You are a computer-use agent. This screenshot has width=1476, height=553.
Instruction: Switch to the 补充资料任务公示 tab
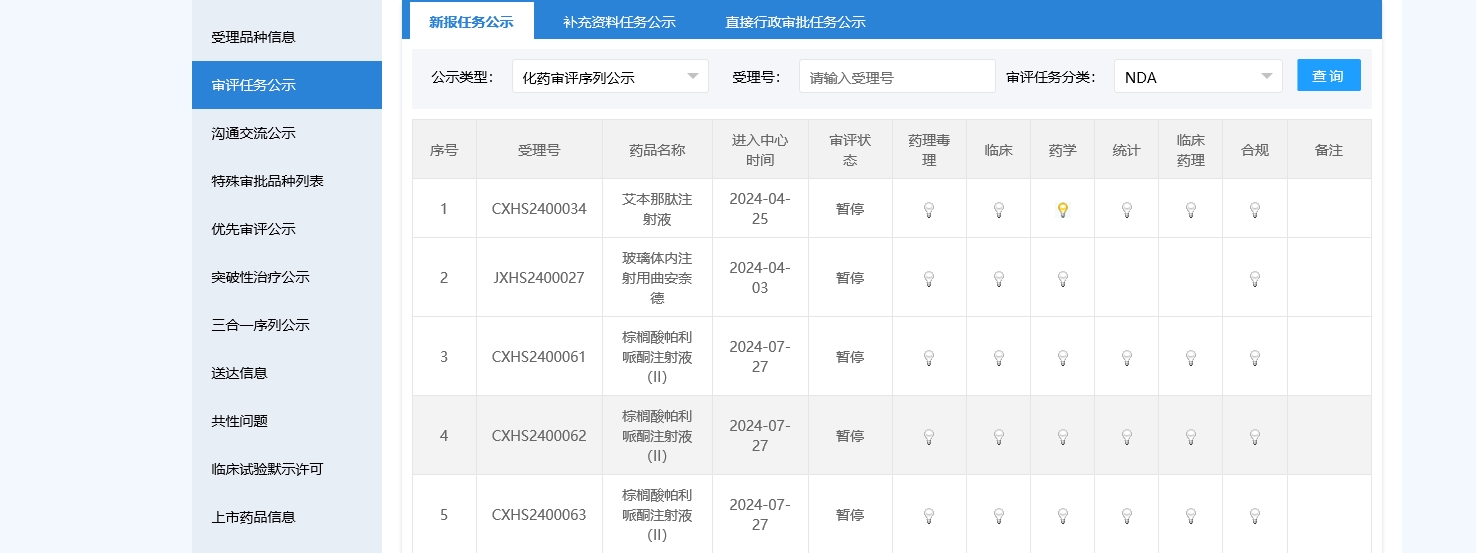pyautogui.click(x=619, y=21)
